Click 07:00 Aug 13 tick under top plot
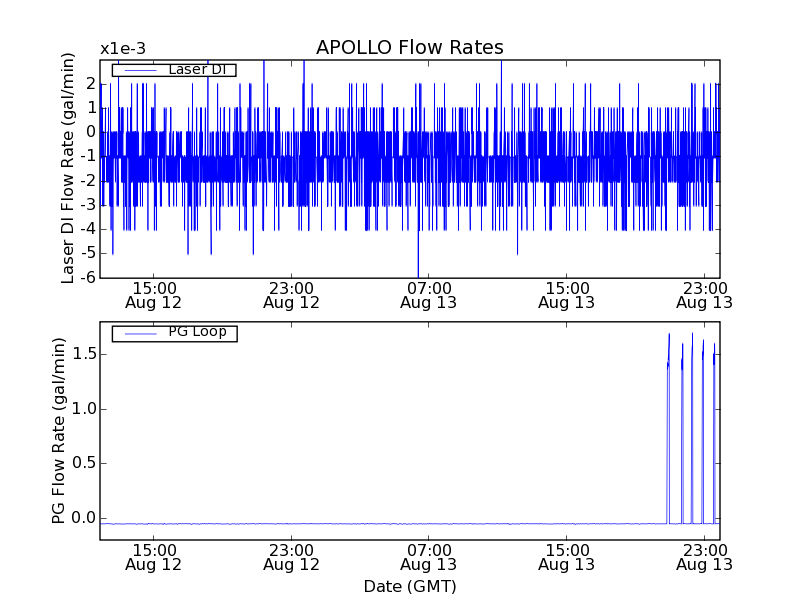The width and height of the screenshot is (800, 600). [429, 294]
